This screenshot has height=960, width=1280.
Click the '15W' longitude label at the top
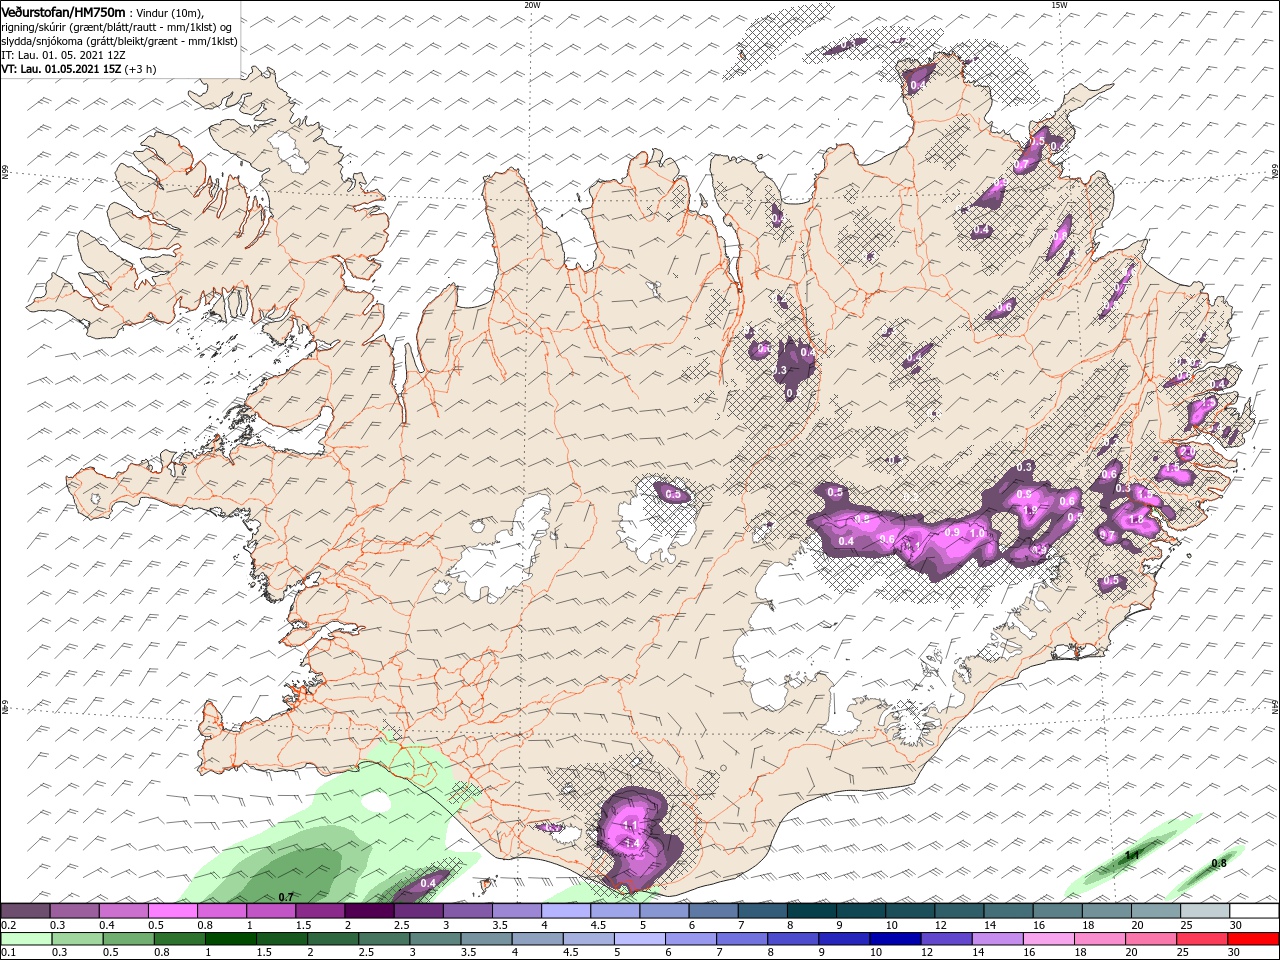coord(1059,5)
